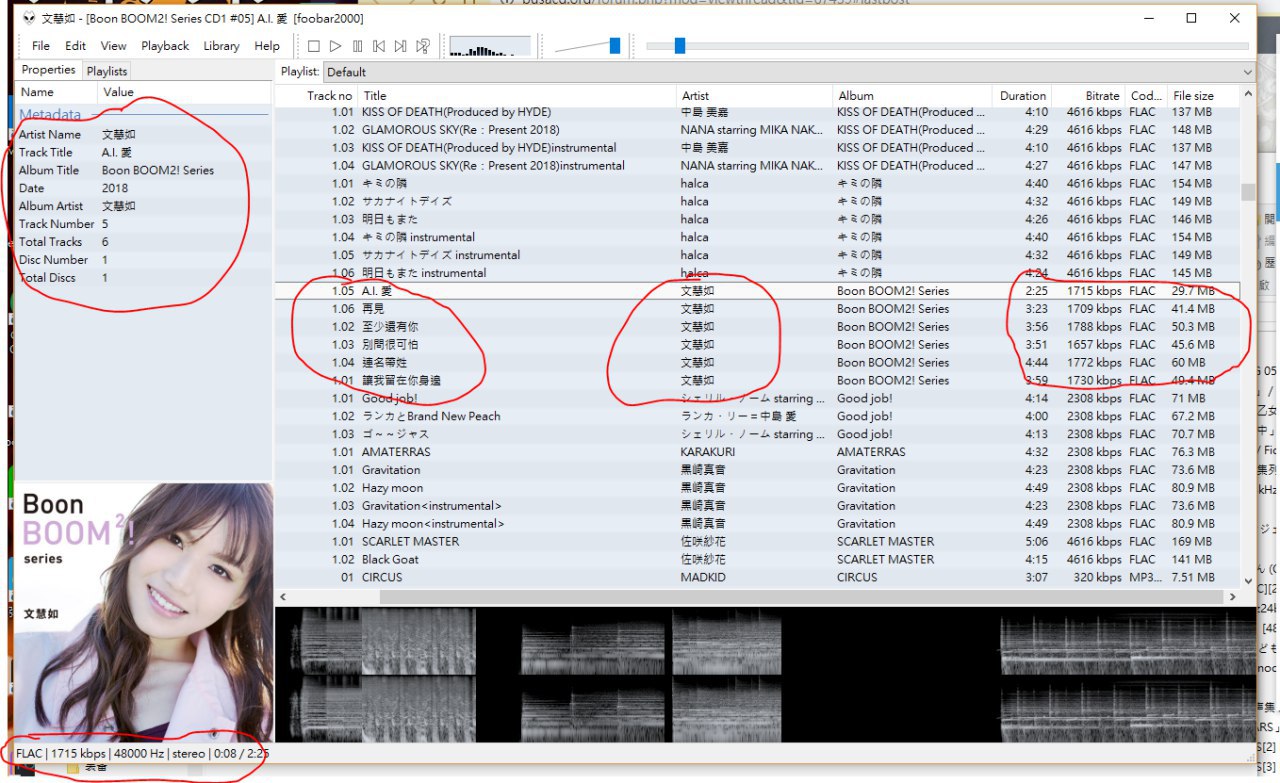
Task: Open the File menu
Action: [x=41, y=46]
